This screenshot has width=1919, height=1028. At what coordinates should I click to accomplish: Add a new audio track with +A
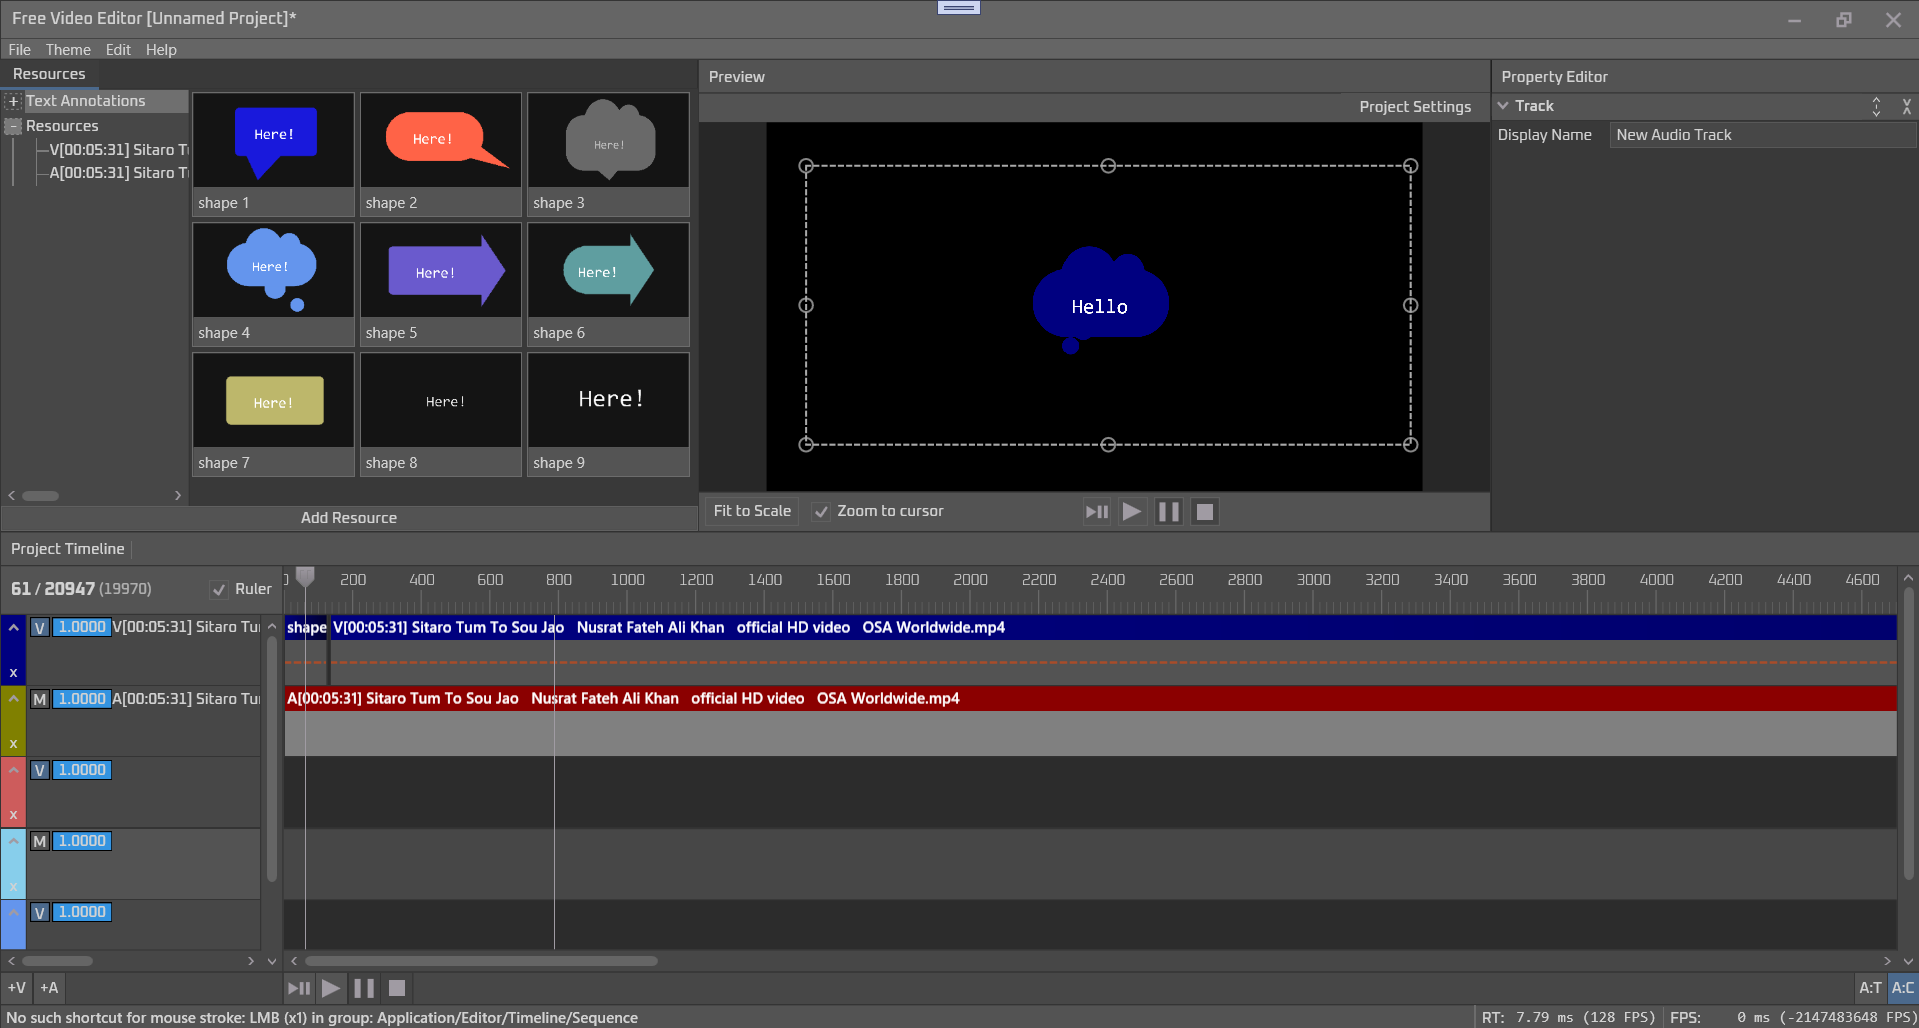49,988
